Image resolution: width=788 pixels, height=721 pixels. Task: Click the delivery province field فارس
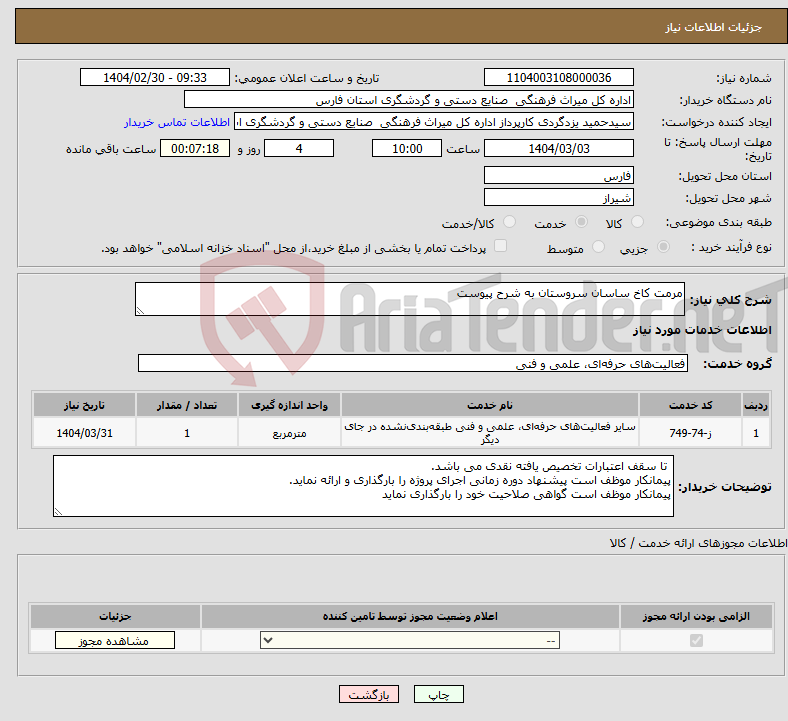coord(558,175)
